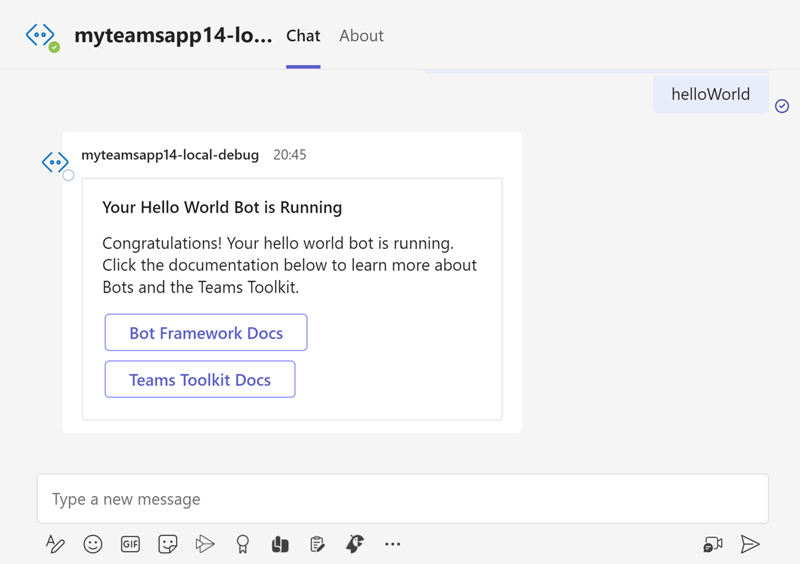Open the GIF picker
800x564 pixels.
(x=130, y=544)
